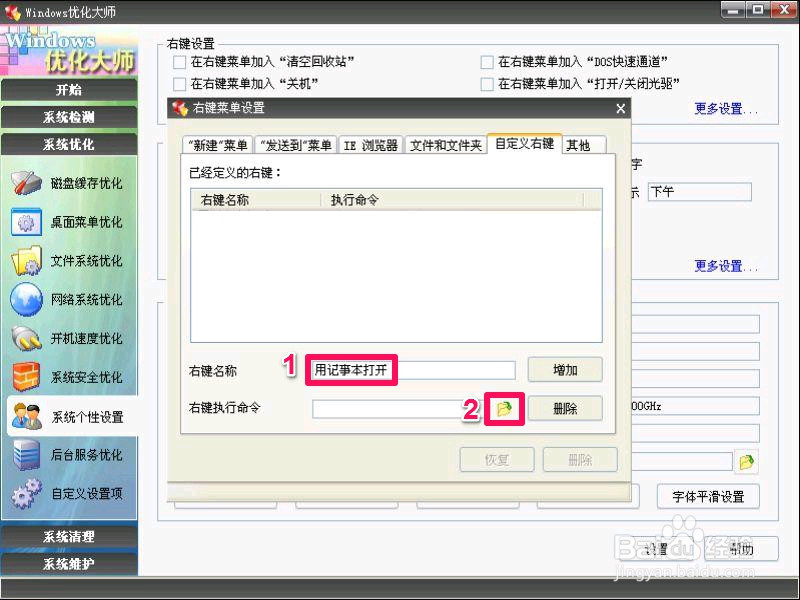Switch to the “新建”菜单 tab
Screen dimensions: 800x600
pyautogui.click(x=217, y=145)
